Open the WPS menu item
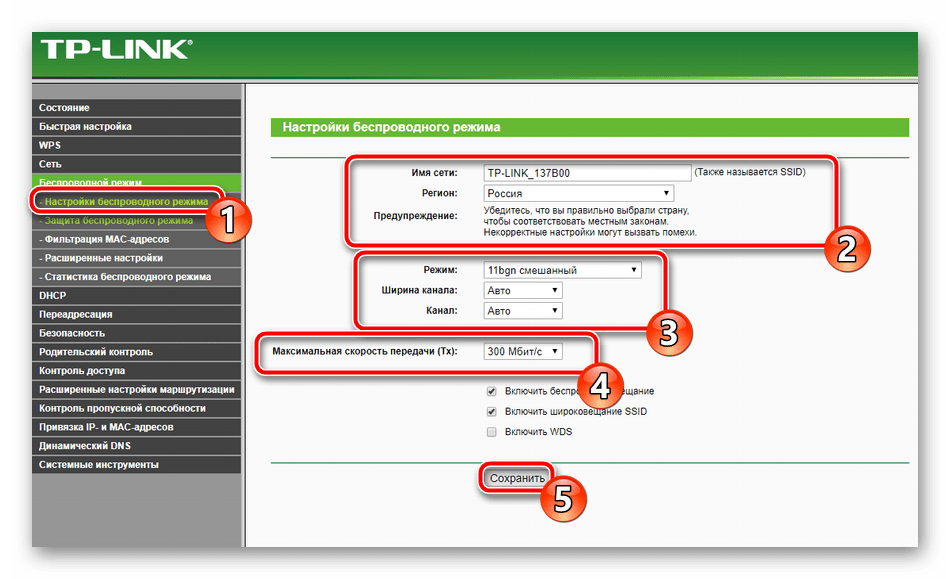This screenshot has height=579, width=950. 136,145
